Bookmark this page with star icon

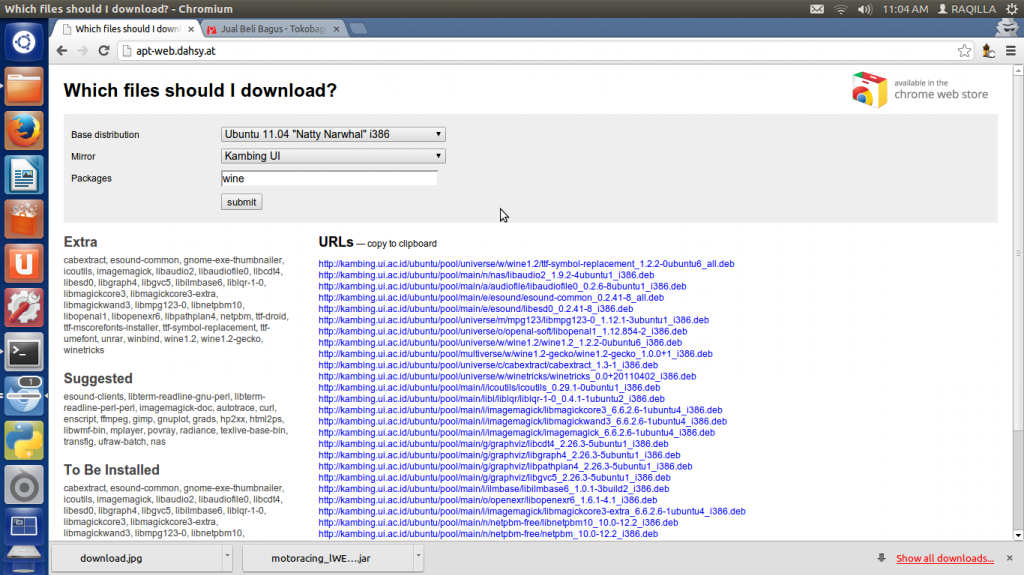click(x=964, y=51)
